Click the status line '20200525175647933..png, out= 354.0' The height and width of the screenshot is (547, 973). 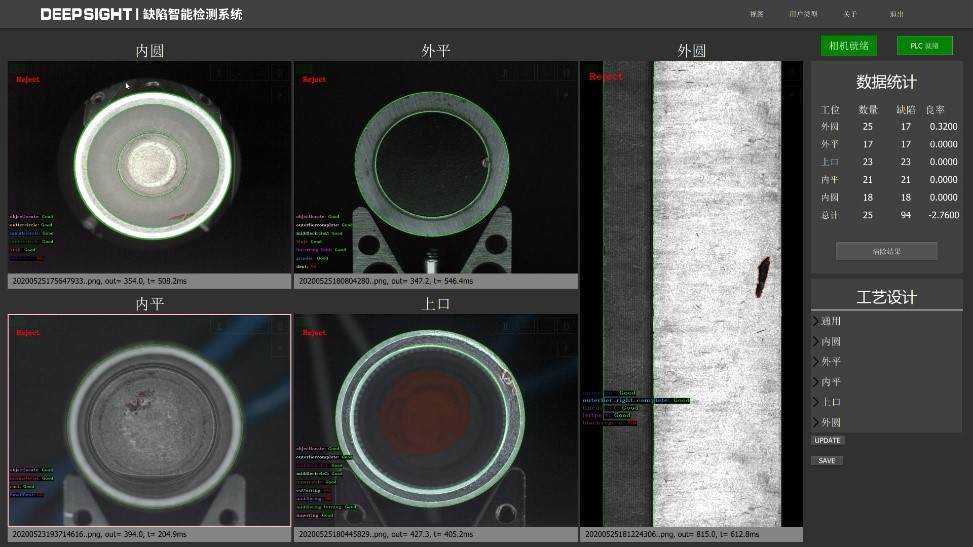[x=150, y=281]
